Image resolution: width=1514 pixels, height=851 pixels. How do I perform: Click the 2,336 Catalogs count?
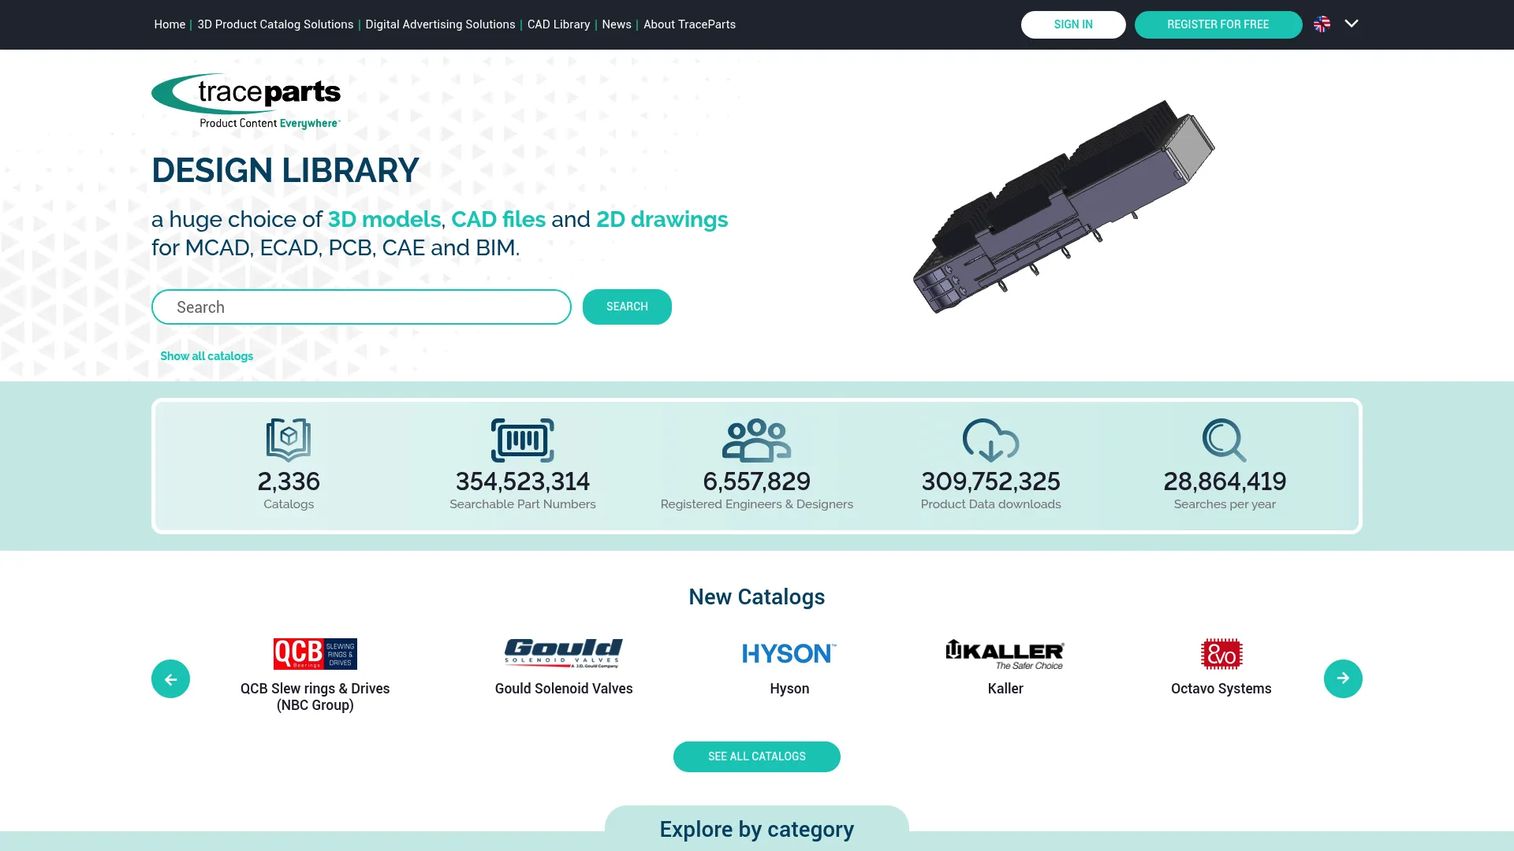289,482
